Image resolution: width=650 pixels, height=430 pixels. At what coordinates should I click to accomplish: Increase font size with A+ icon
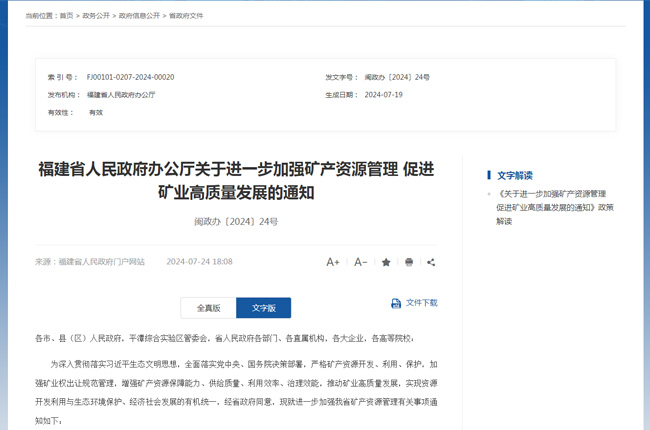click(333, 262)
